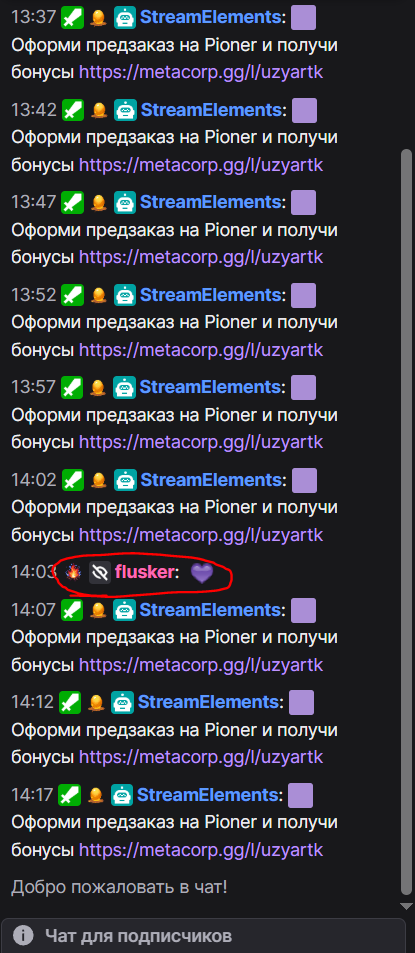
Task: Open the metacorp.gg link in the 14:17 message
Action: (x=201, y=848)
